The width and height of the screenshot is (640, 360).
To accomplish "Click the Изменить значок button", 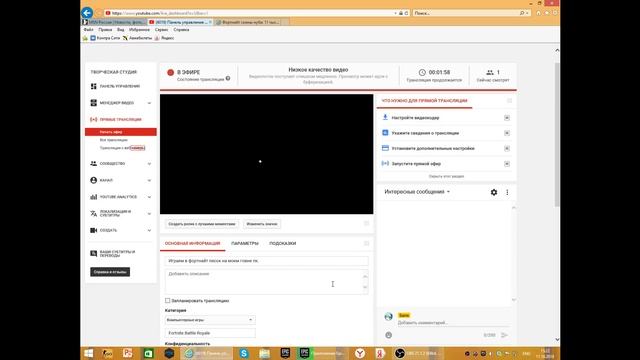I will point(262,224).
